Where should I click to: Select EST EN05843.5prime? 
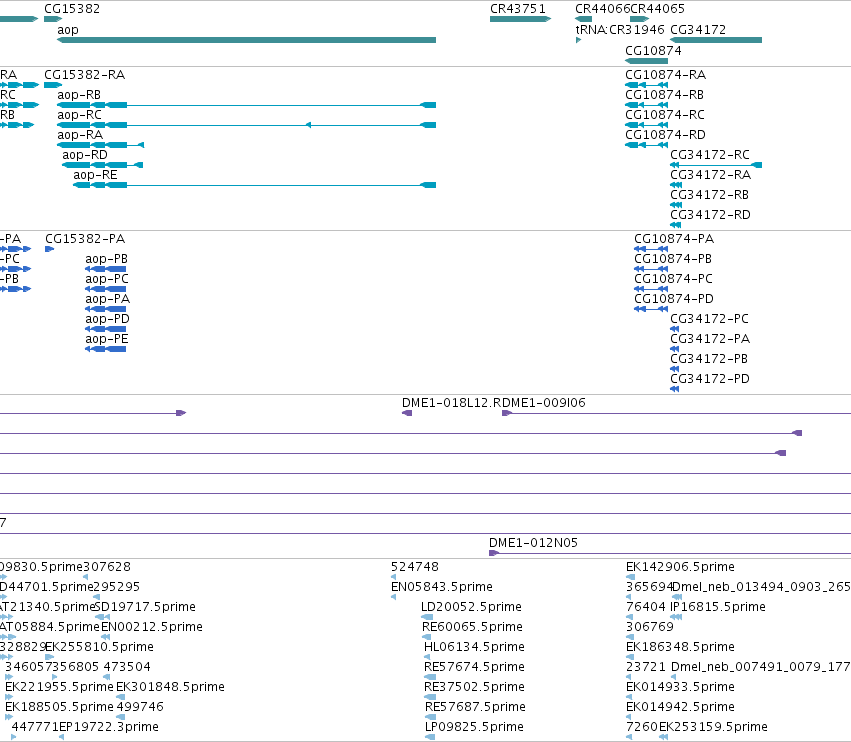pyautogui.click(x=393, y=597)
